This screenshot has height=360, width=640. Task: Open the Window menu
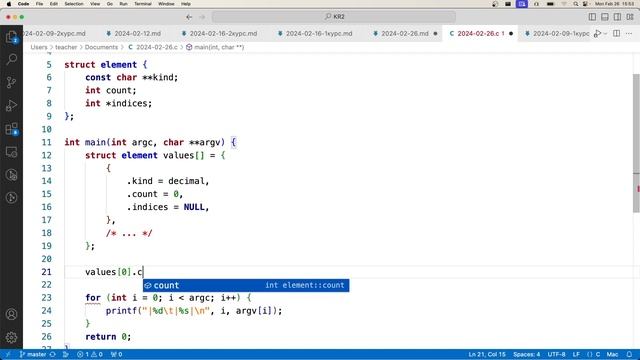click(166, 4)
